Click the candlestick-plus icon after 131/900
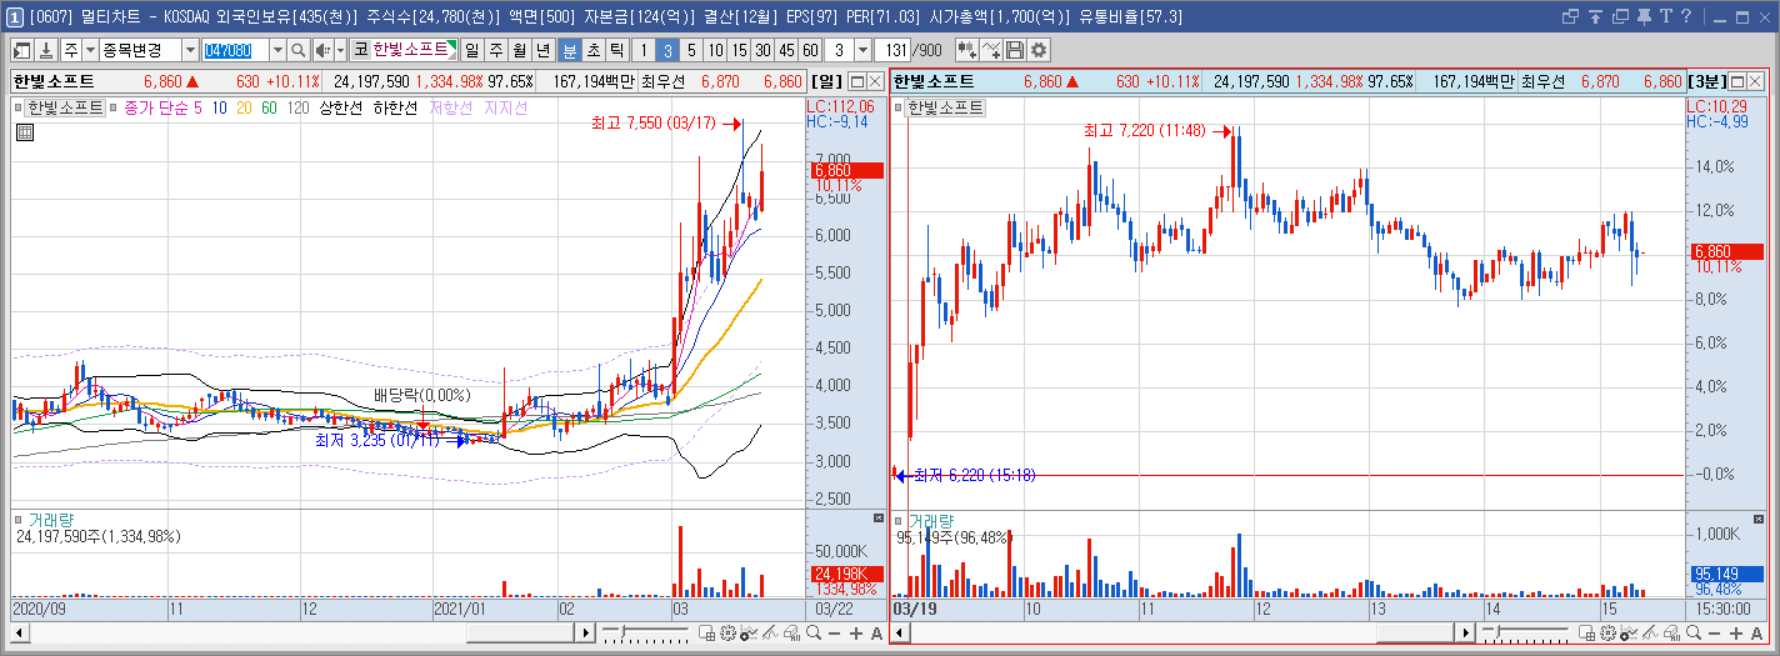 click(x=967, y=50)
